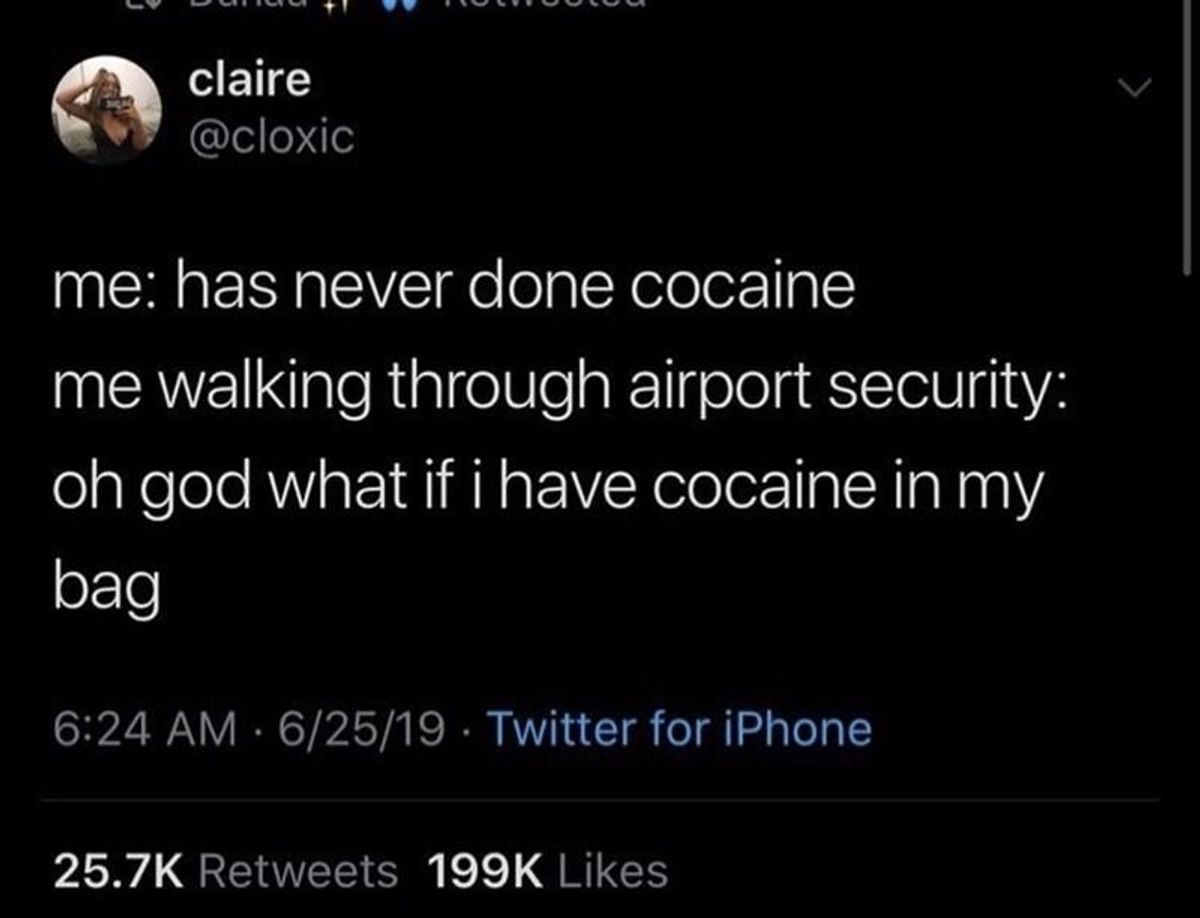
Task: Click the "me walking through airport security:" line
Action: pos(561,386)
